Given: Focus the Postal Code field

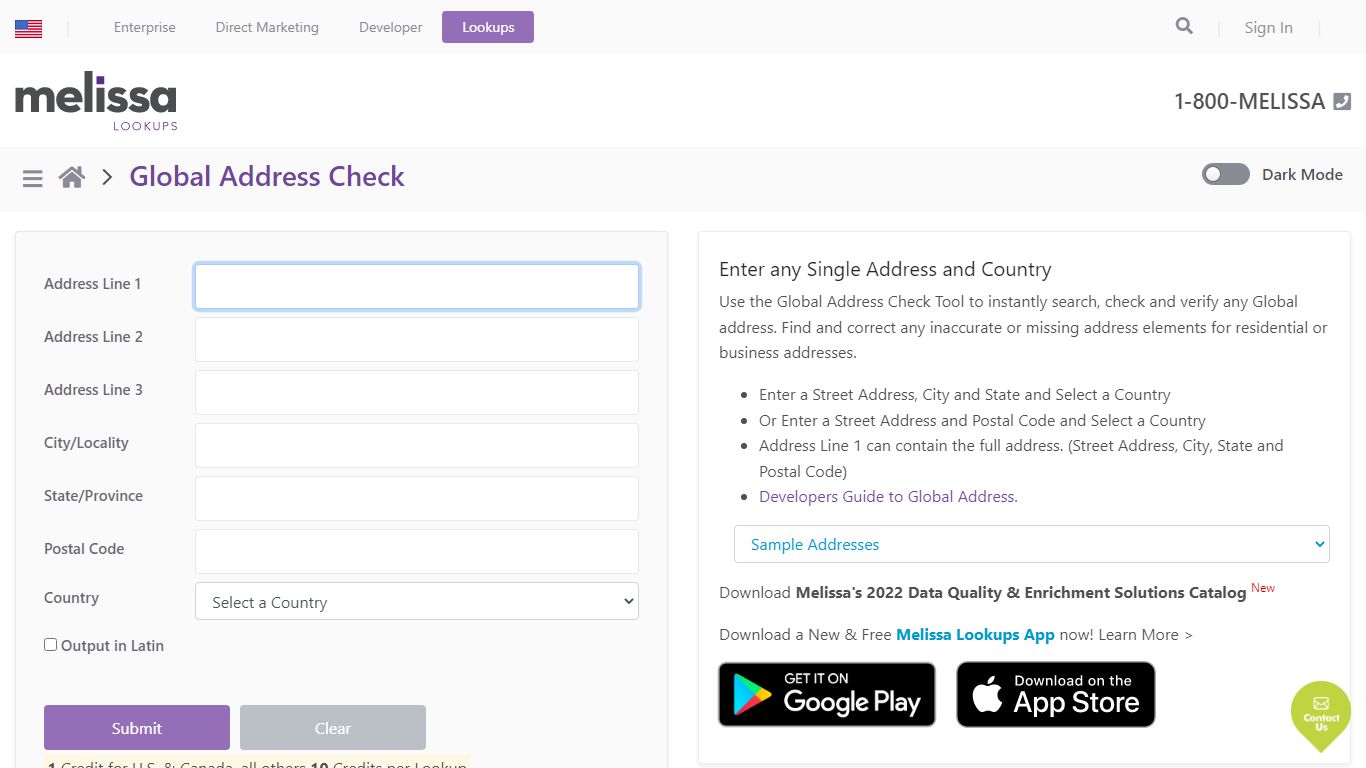Looking at the screenshot, I should (x=417, y=551).
